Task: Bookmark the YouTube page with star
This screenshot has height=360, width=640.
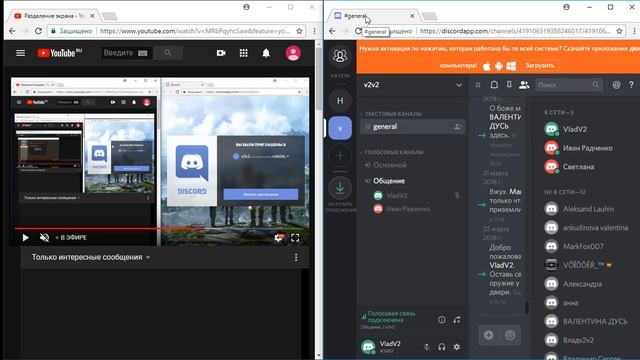Action: (299, 31)
